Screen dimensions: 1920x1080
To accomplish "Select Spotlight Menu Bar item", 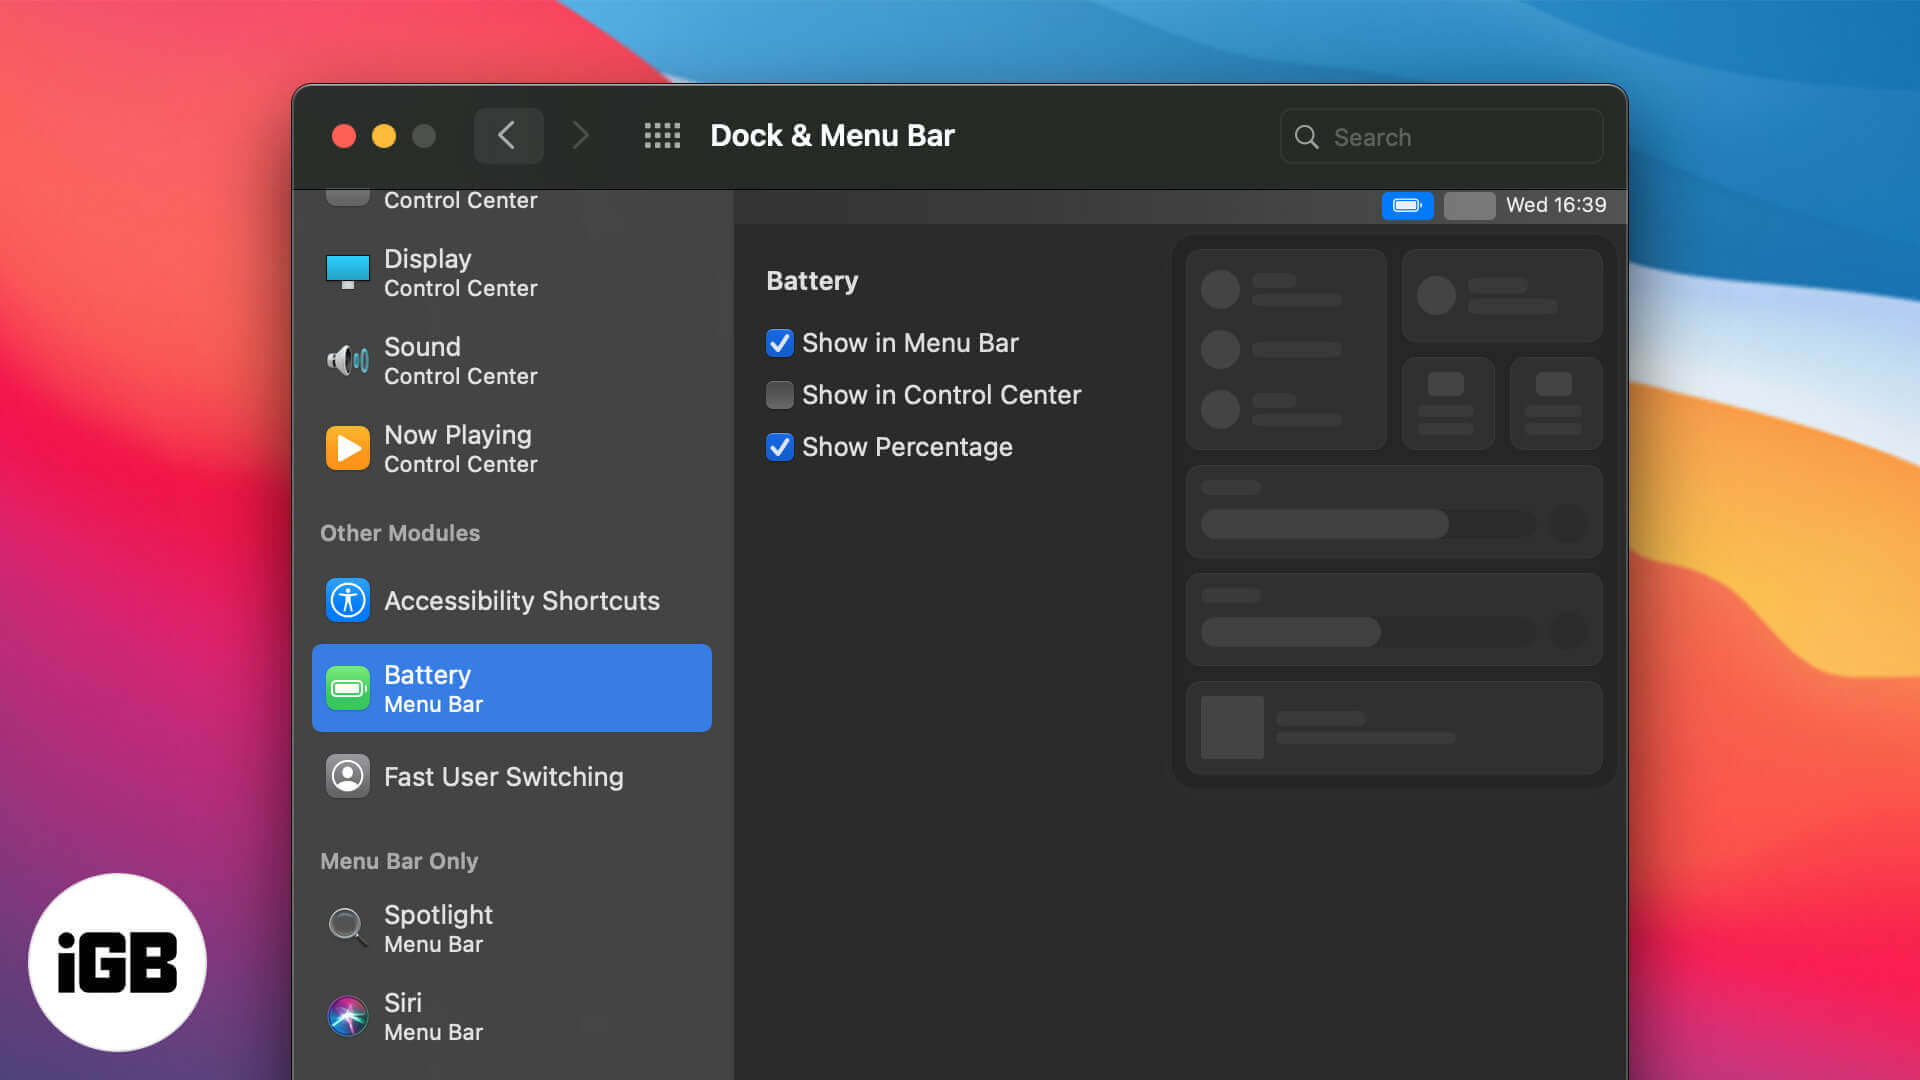I will (512, 928).
